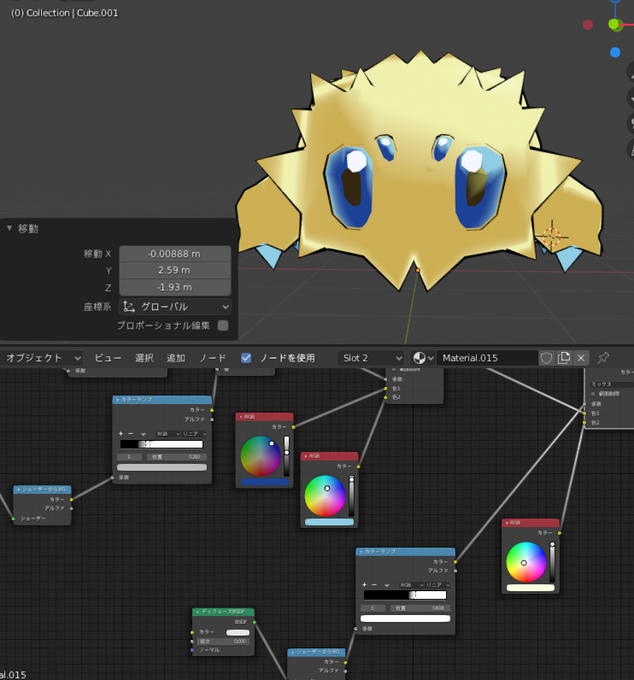Collapse the lower カラーランプ node
Screen dimensions: 634x680
361,552
